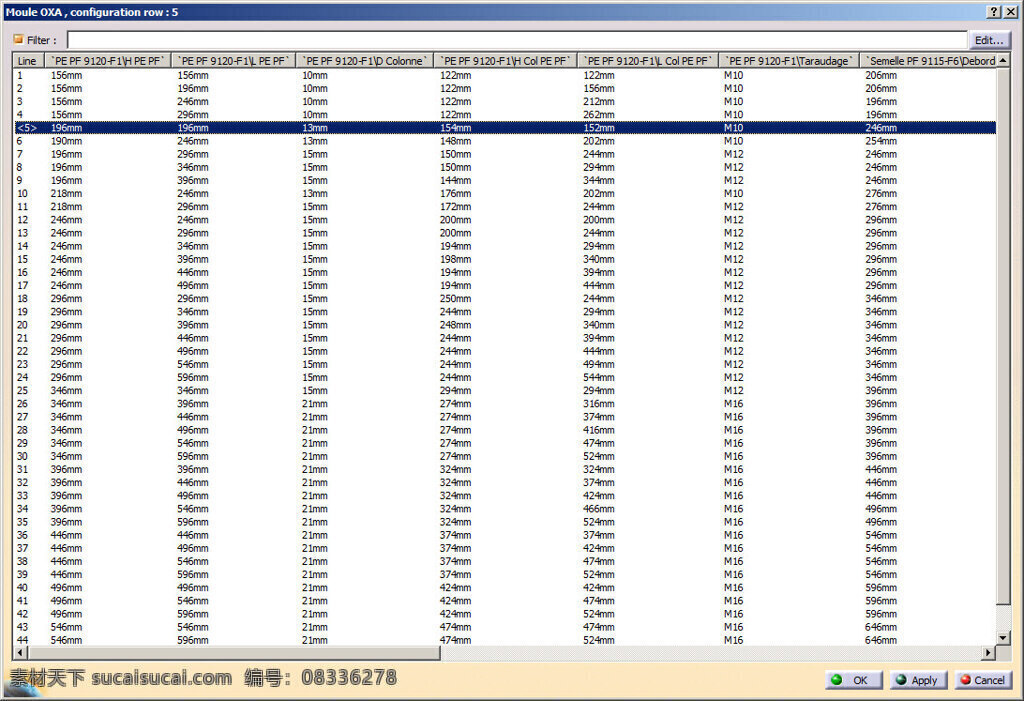Click inside the Filter text field
This screenshot has width=1024, height=701.
click(517, 40)
